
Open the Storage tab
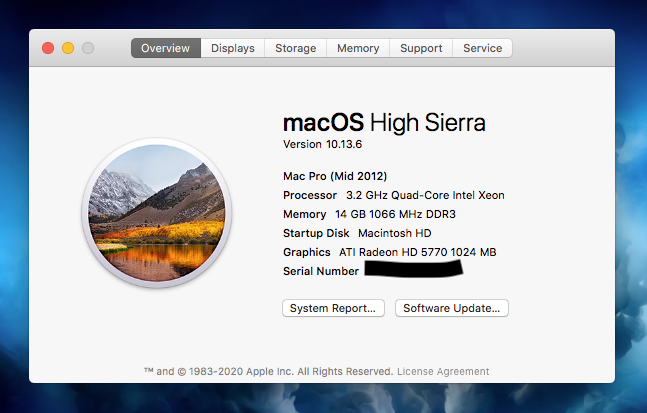tap(295, 48)
